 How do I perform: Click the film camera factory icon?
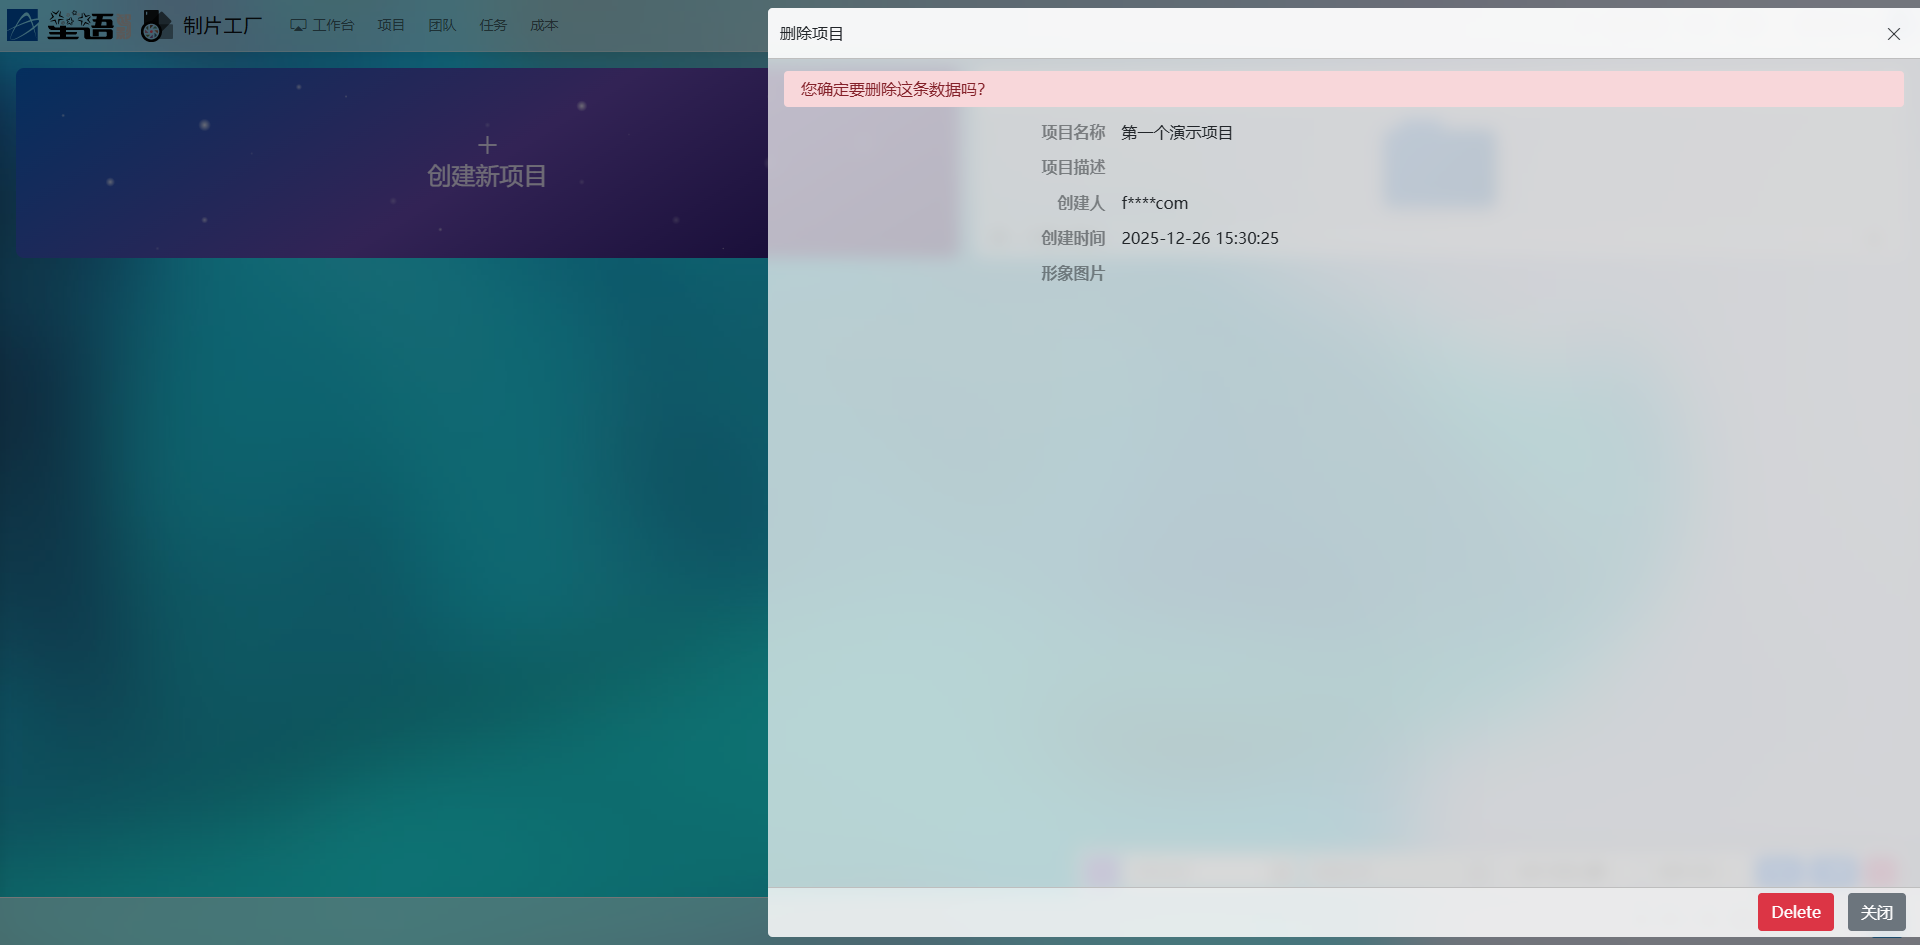[x=156, y=25]
